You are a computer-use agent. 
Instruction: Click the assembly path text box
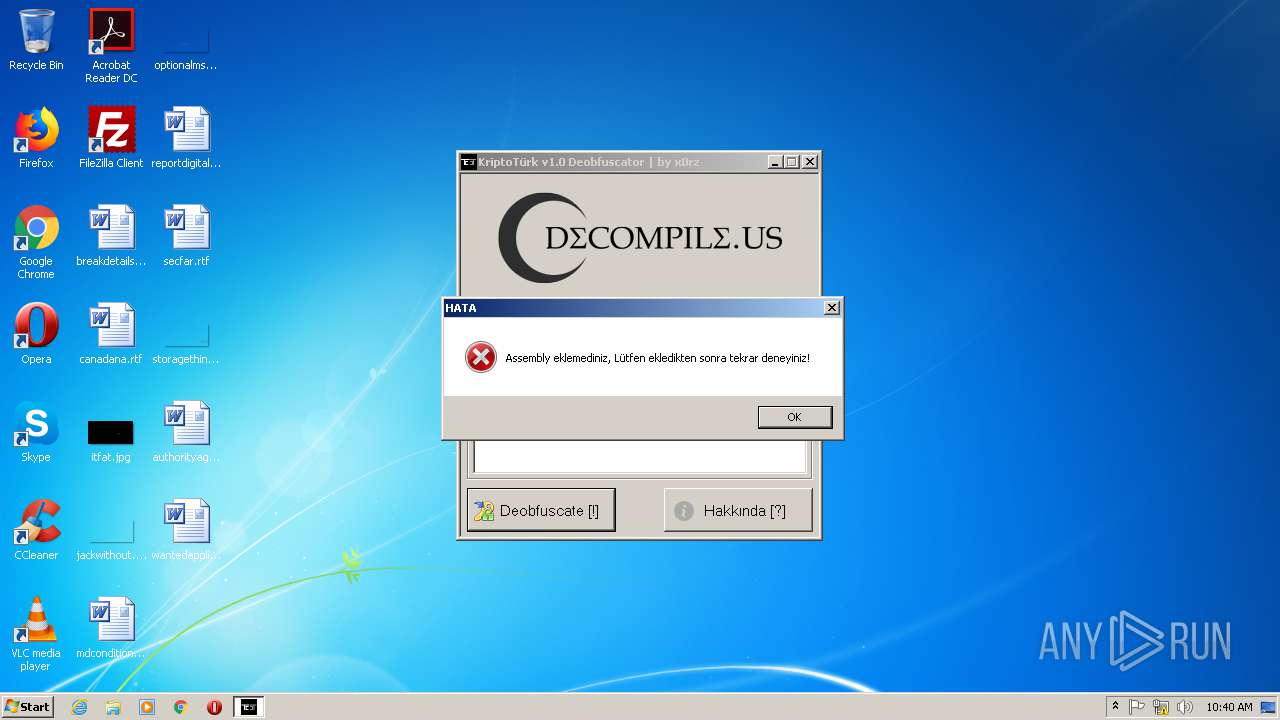[x=640, y=455]
